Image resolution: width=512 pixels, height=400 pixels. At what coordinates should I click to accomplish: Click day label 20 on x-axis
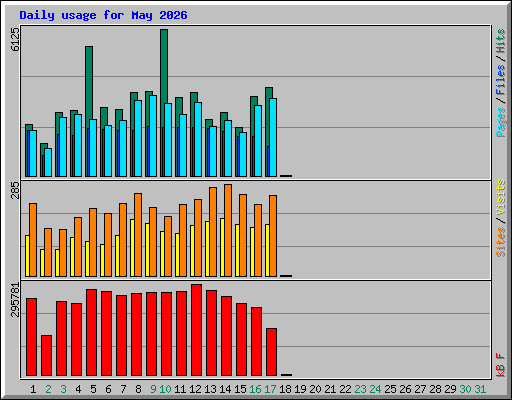[315, 389]
